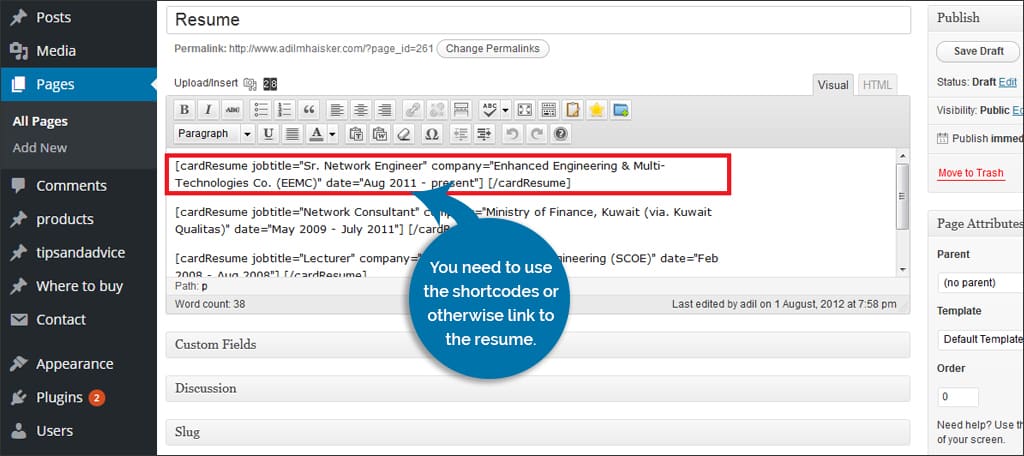Align text center
Viewport: 1024px width, 456px height.
coord(360,110)
